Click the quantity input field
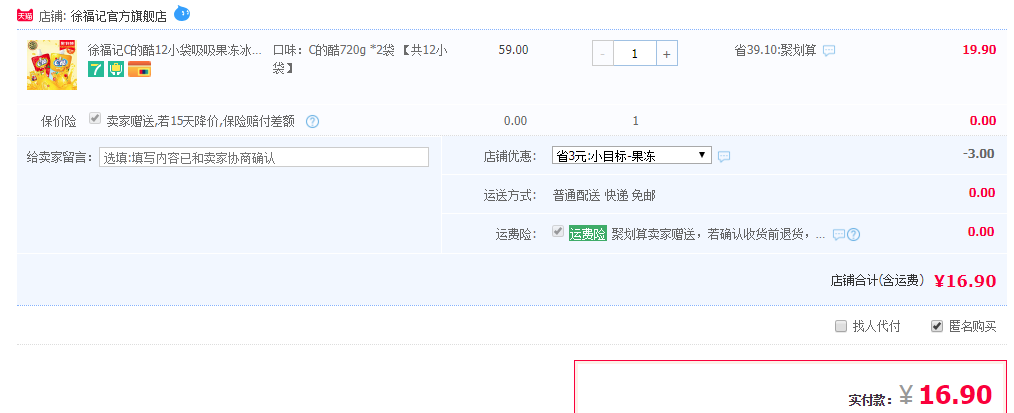Image resolution: width=1014 pixels, height=413 pixels. coord(635,54)
